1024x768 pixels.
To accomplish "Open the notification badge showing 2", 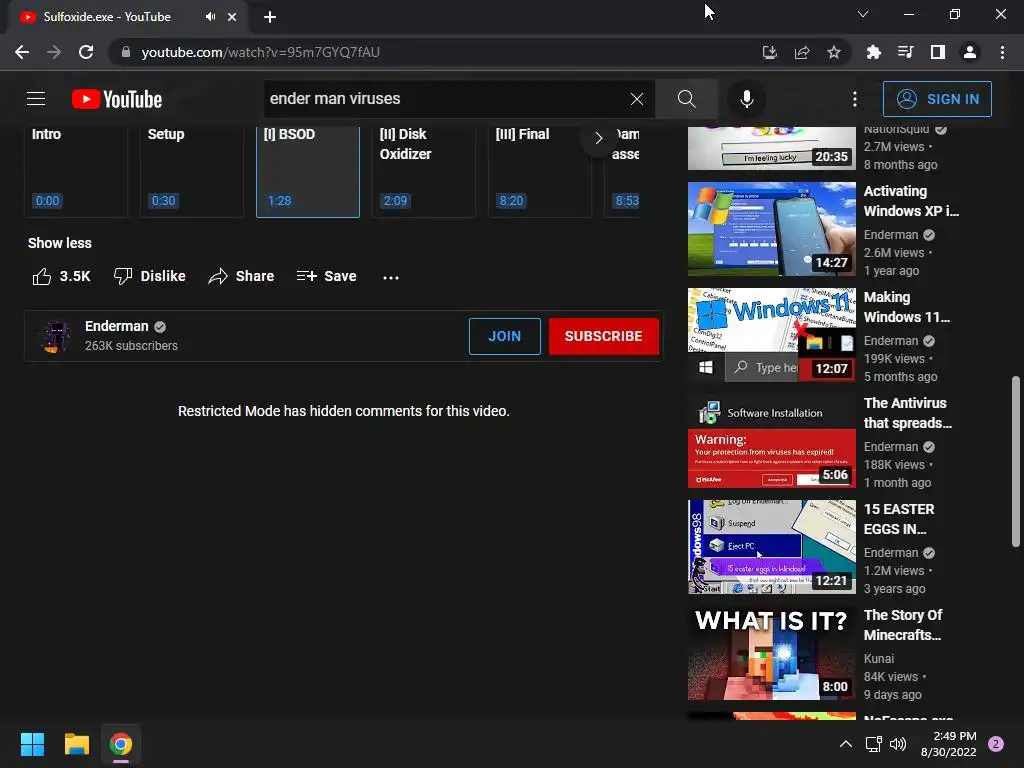I will [996, 744].
